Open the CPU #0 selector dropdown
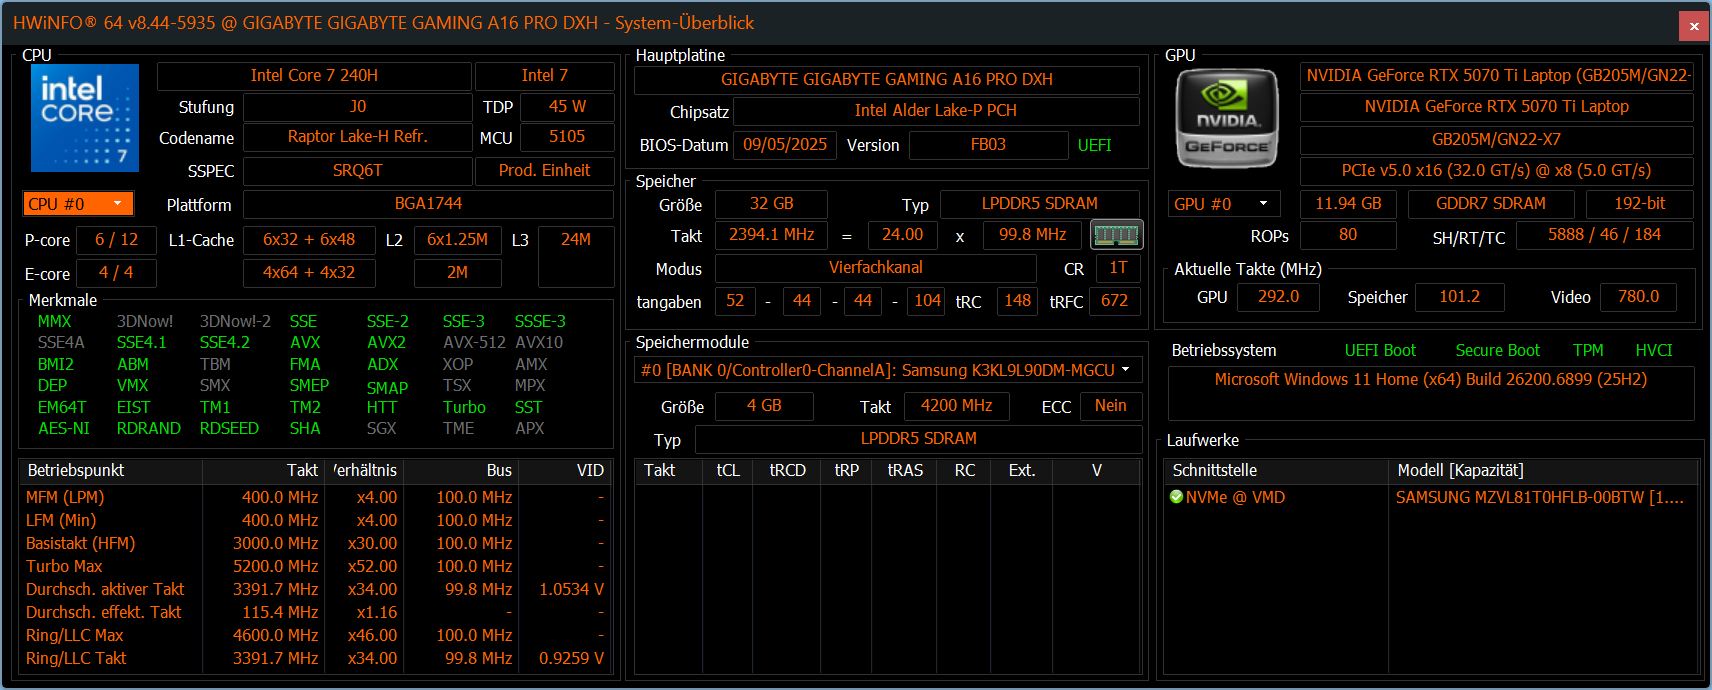This screenshot has width=1712, height=690. (78, 204)
